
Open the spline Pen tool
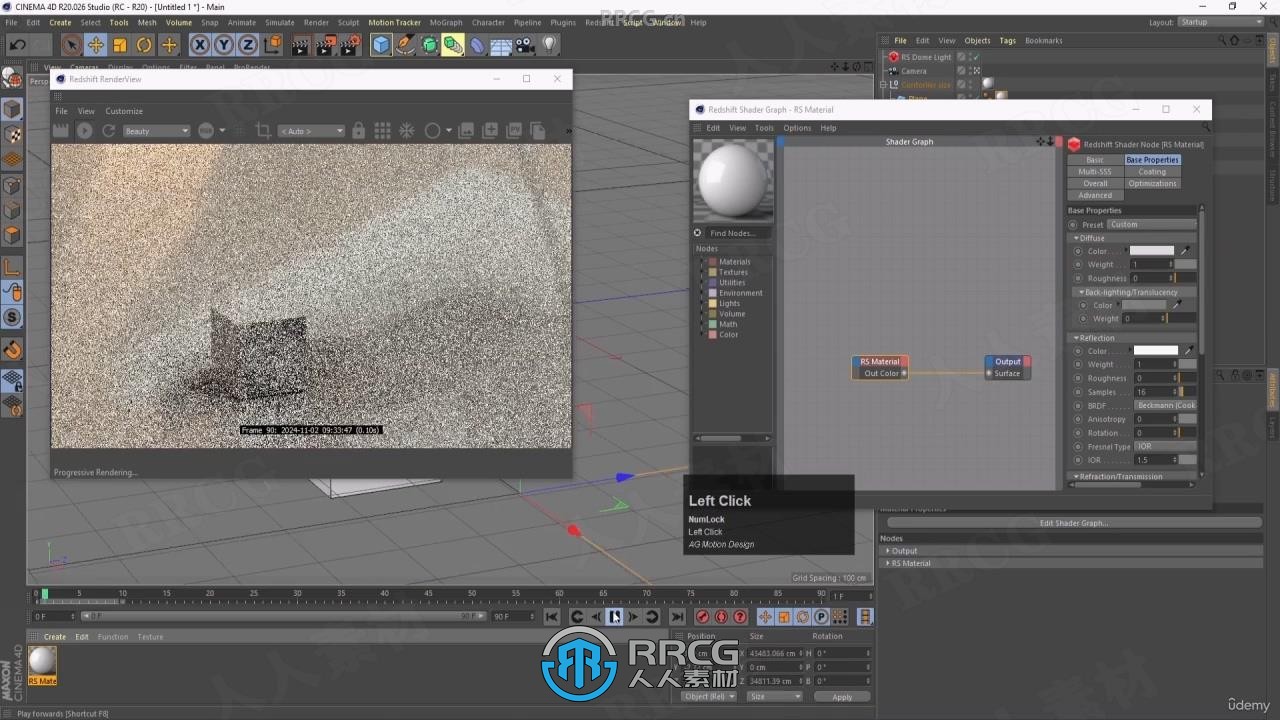[x=405, y=45]
